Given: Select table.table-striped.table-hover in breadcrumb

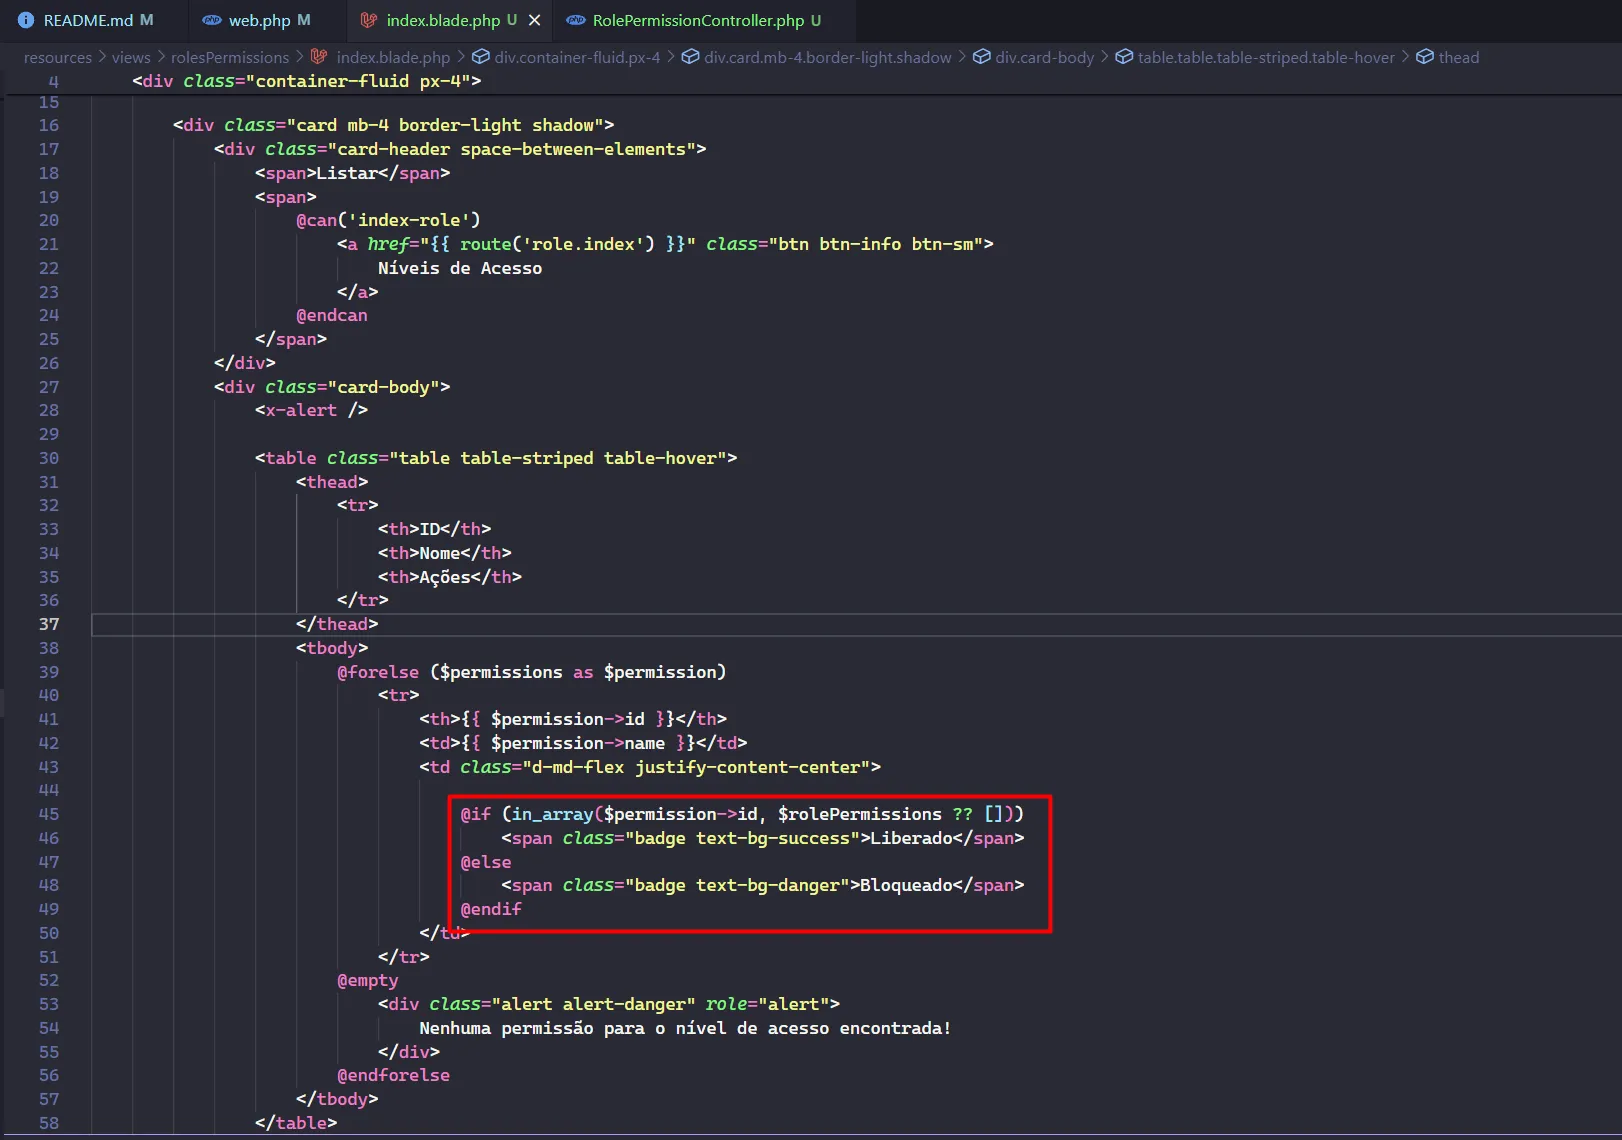Looking at the screenshot, I should tap(1265, 57).
